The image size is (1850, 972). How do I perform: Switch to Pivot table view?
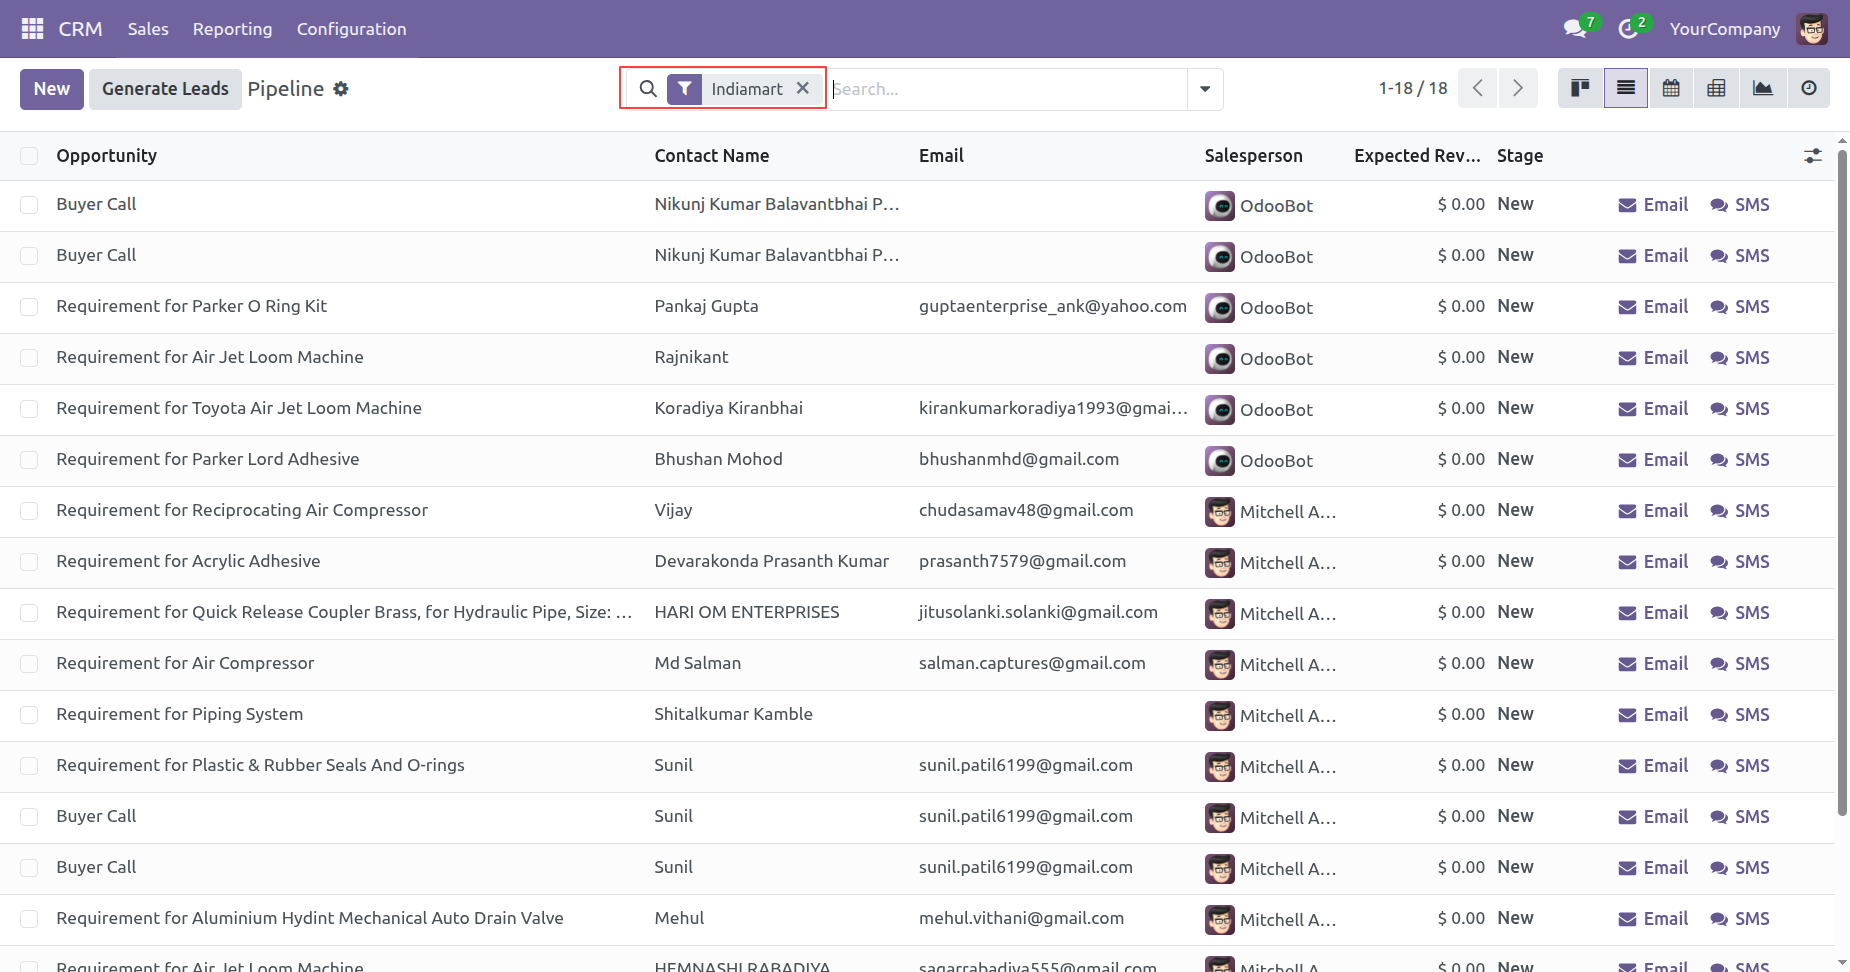[1716, 89]
